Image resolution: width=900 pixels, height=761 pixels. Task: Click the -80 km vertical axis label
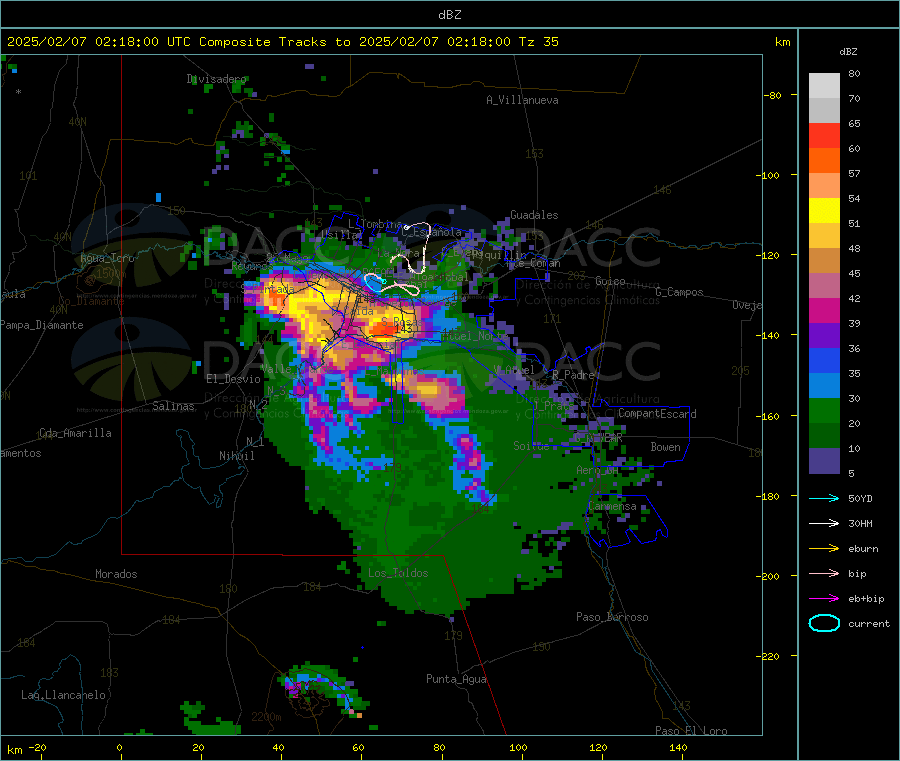(x=772, y=96)
